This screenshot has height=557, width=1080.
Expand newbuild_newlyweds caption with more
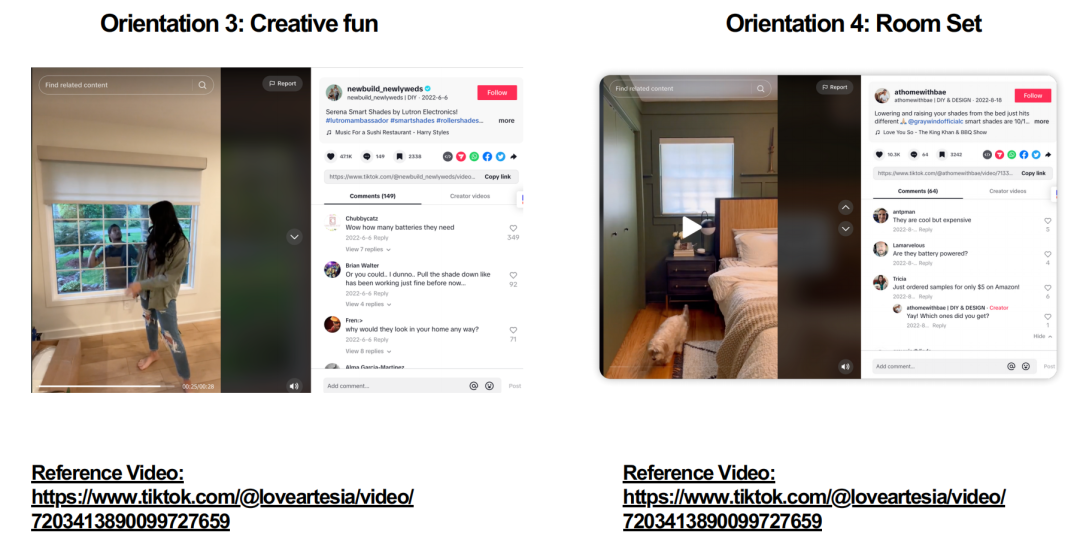506,120
